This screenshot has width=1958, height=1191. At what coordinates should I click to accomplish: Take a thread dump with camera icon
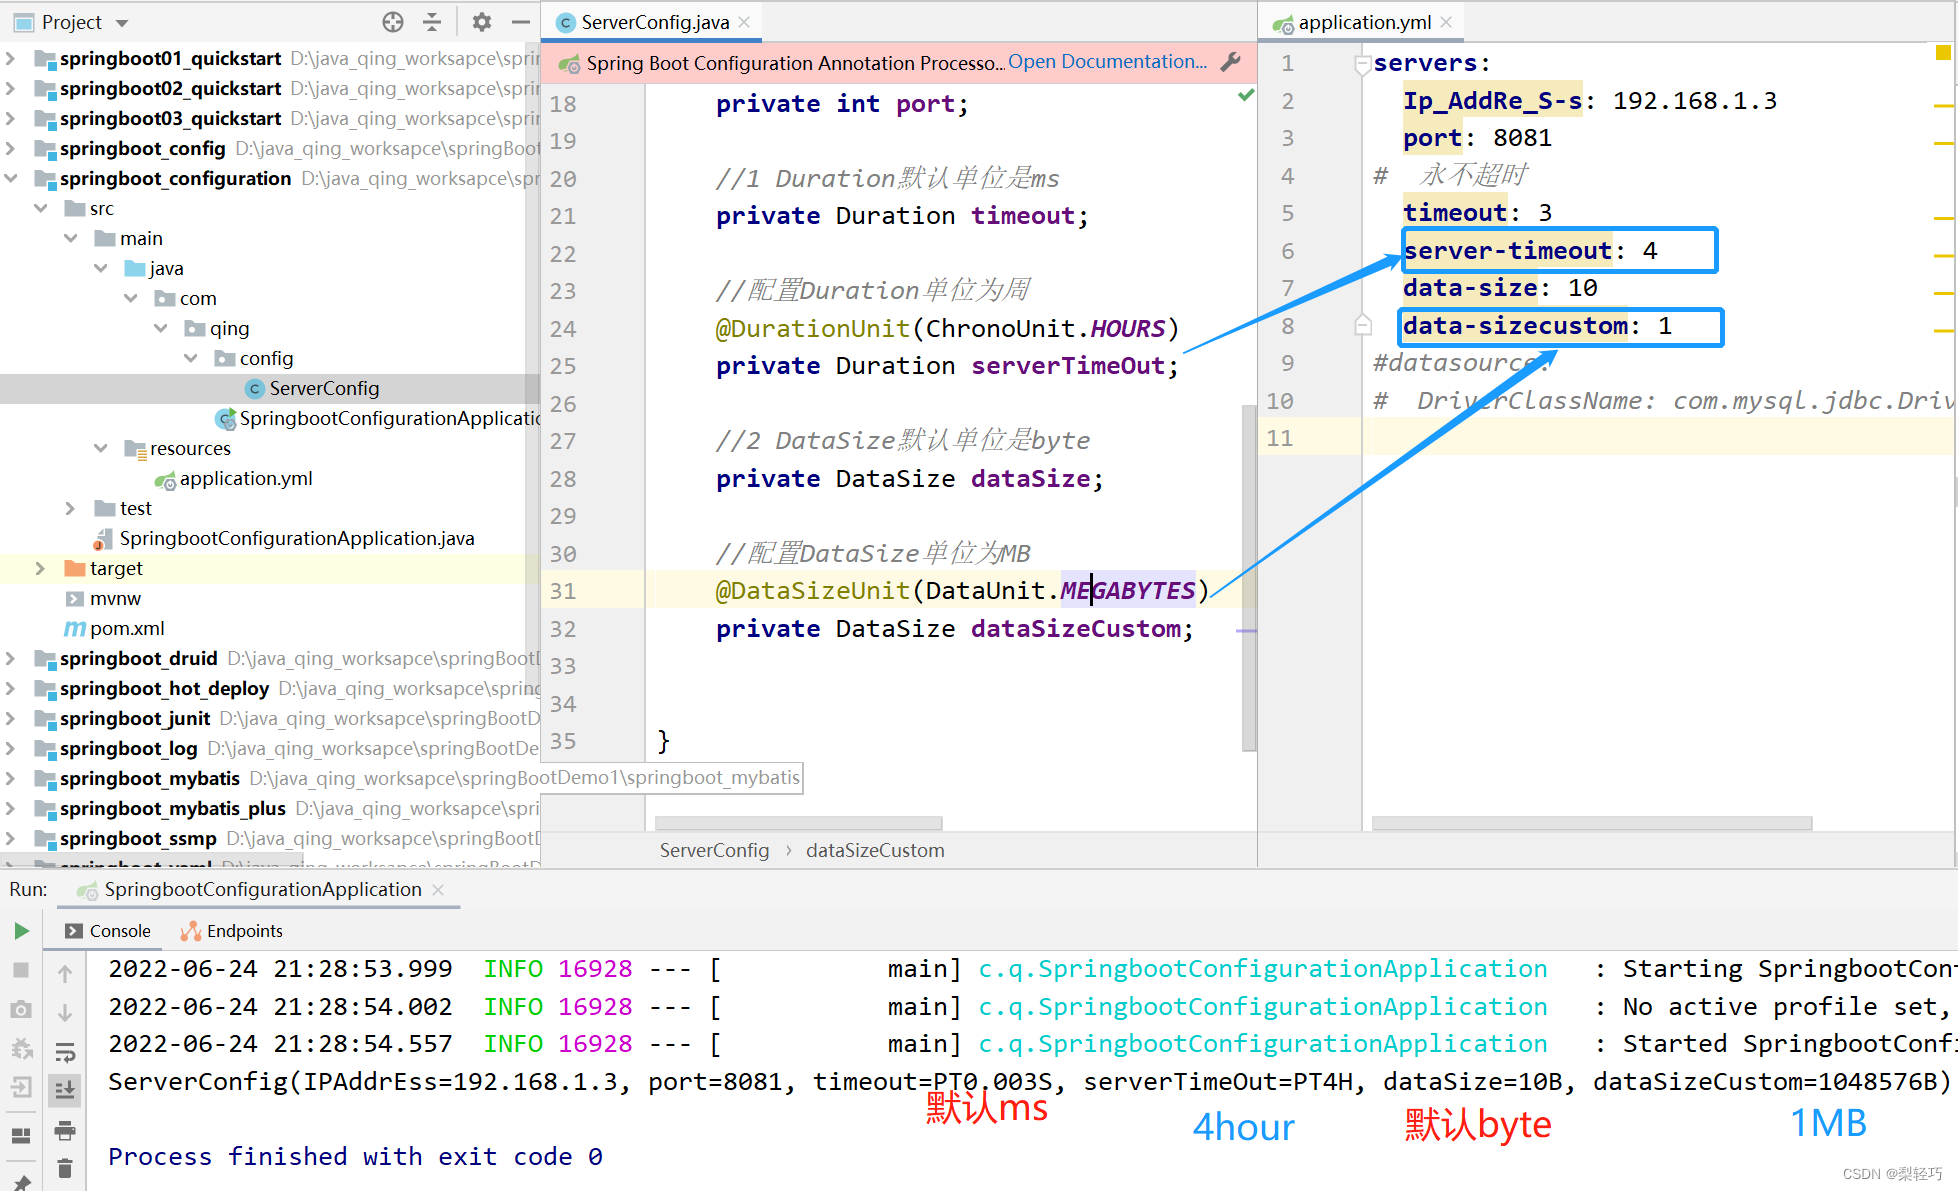pos(21,1010)
